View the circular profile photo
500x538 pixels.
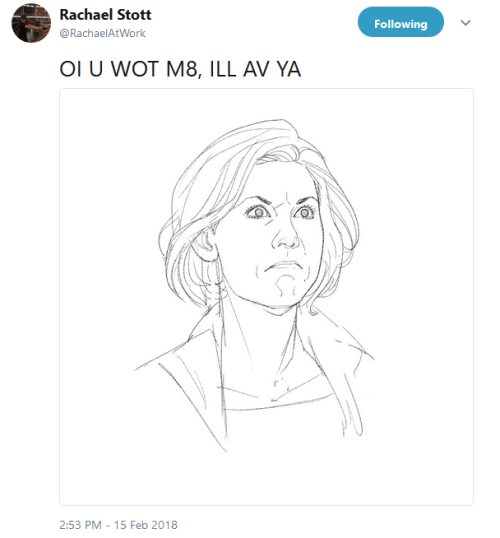click(x=31, y=23)
